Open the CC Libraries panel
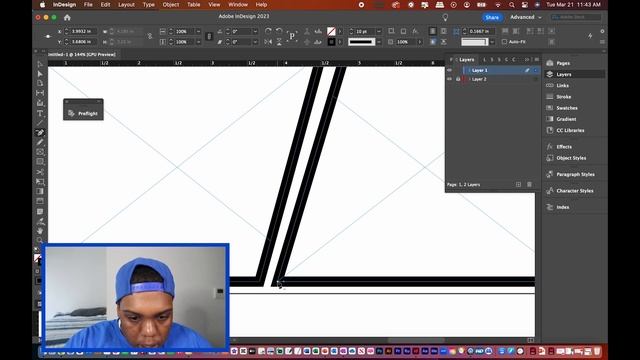 [570, 130]
